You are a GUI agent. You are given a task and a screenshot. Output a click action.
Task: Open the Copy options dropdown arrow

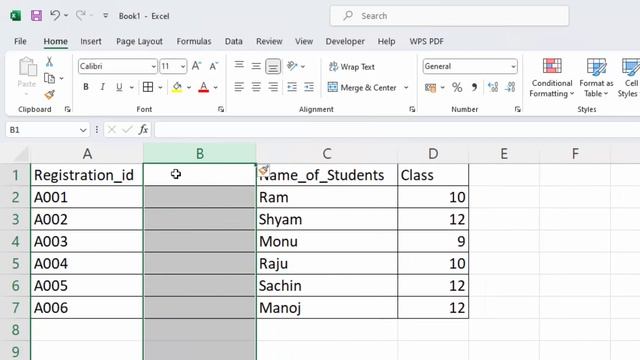pos(61,78)
